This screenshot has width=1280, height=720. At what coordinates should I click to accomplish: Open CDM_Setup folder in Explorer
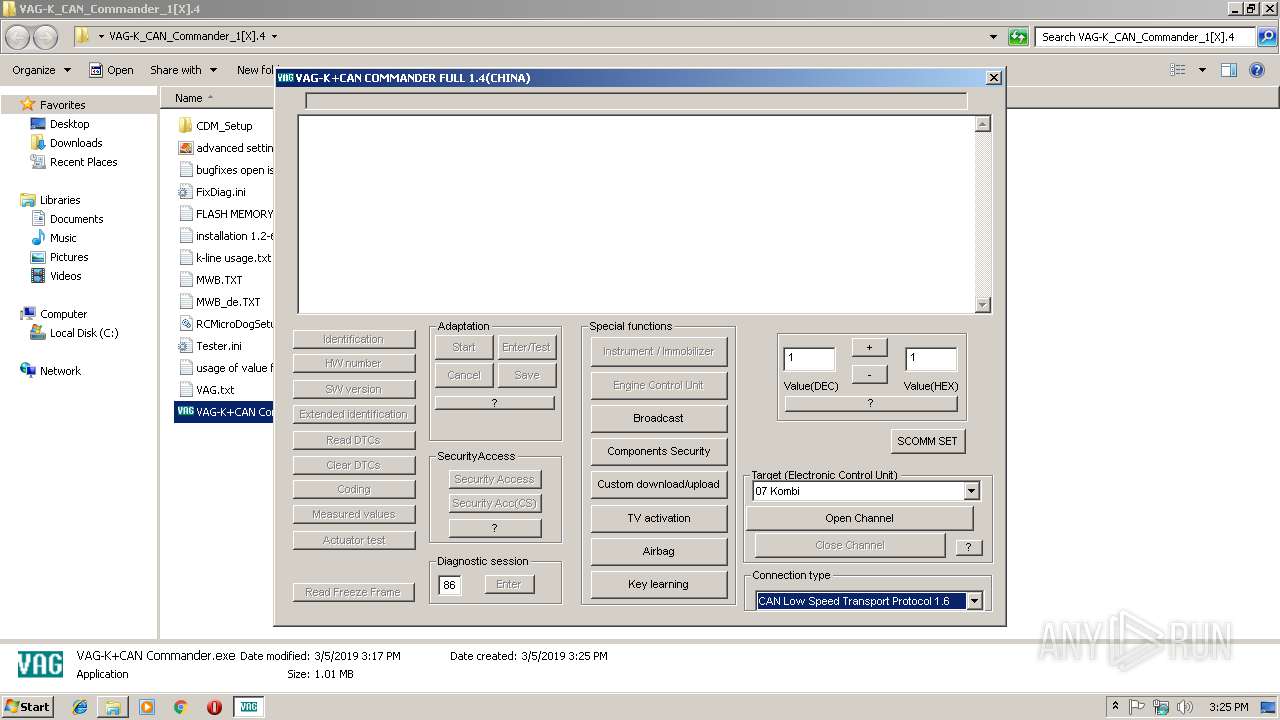(224, 126)
